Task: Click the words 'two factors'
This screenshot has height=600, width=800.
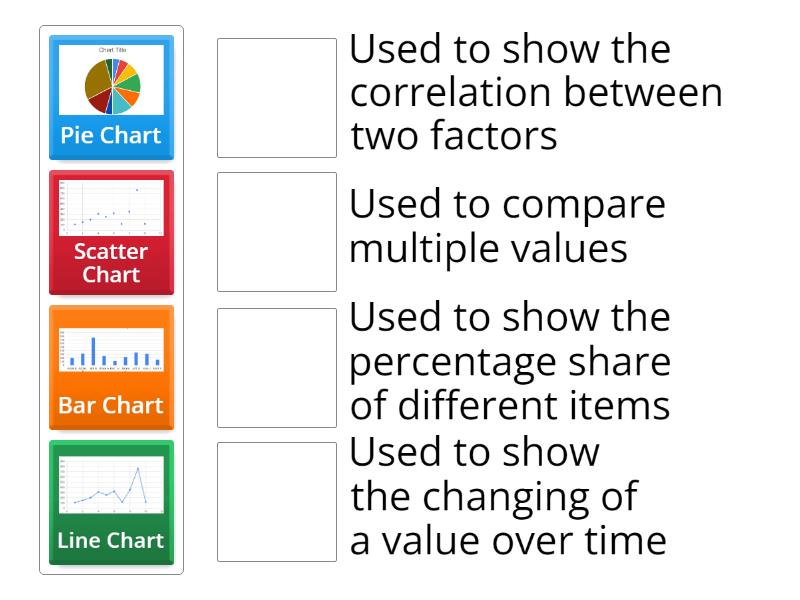Action: coord(453,136)
